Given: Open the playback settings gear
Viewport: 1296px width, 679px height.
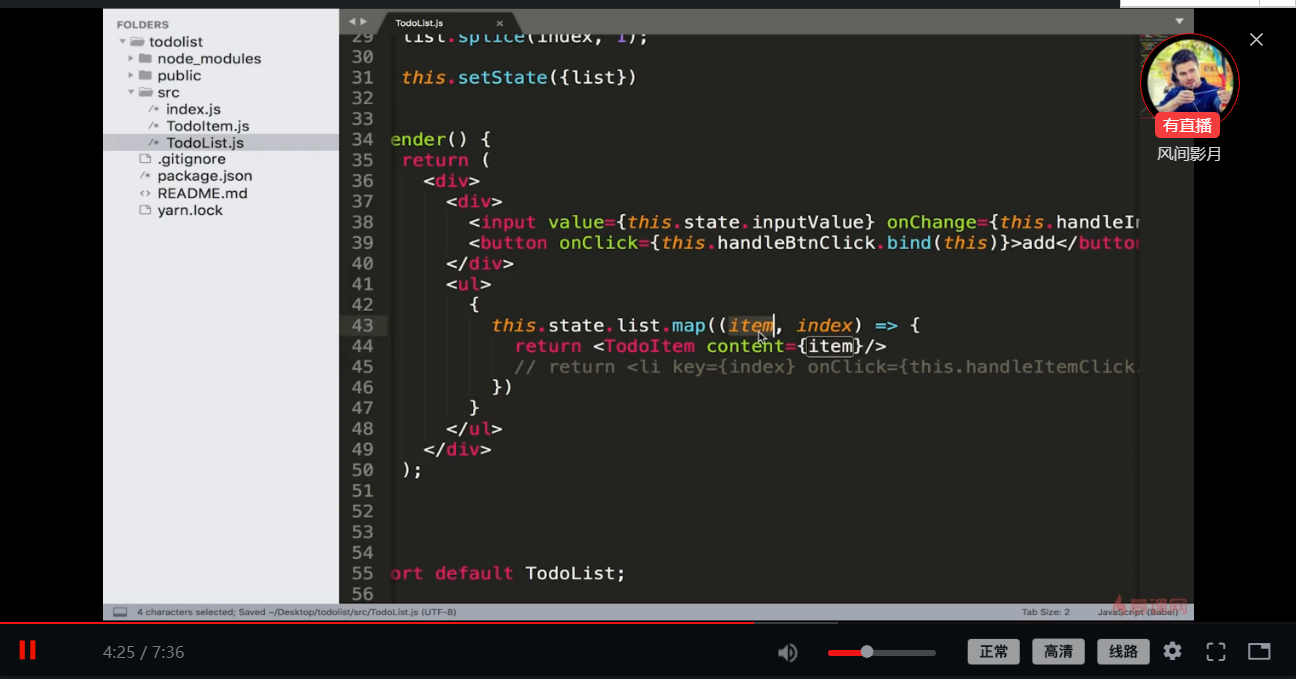Looking at the screenshot, I should 1172,651.
